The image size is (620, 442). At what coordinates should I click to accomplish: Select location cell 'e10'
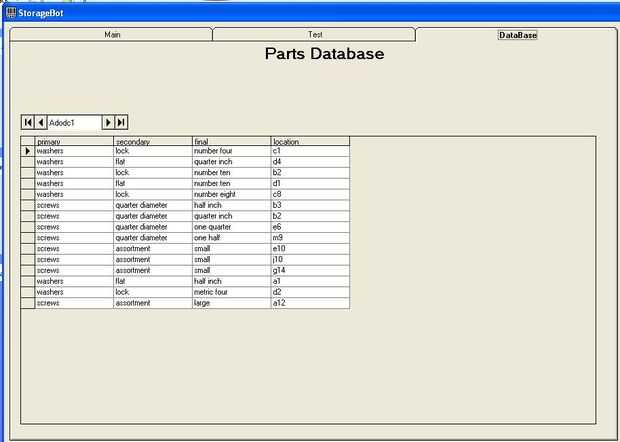(310, 249)
